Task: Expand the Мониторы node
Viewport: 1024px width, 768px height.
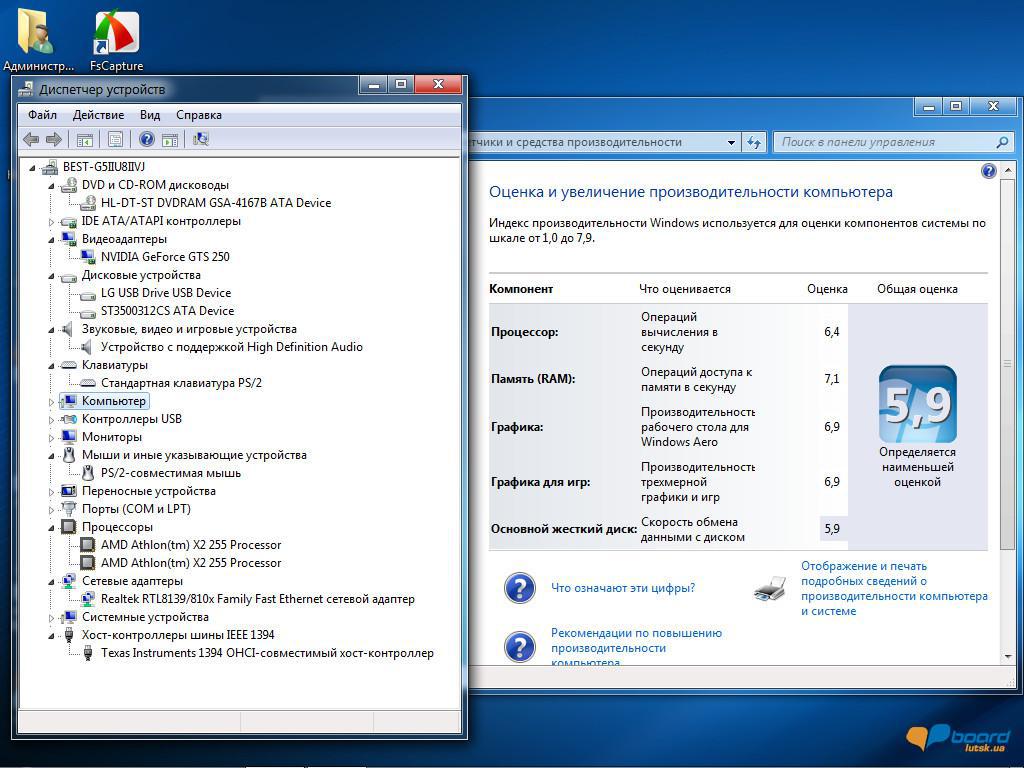Action: (x=52, y=437)
